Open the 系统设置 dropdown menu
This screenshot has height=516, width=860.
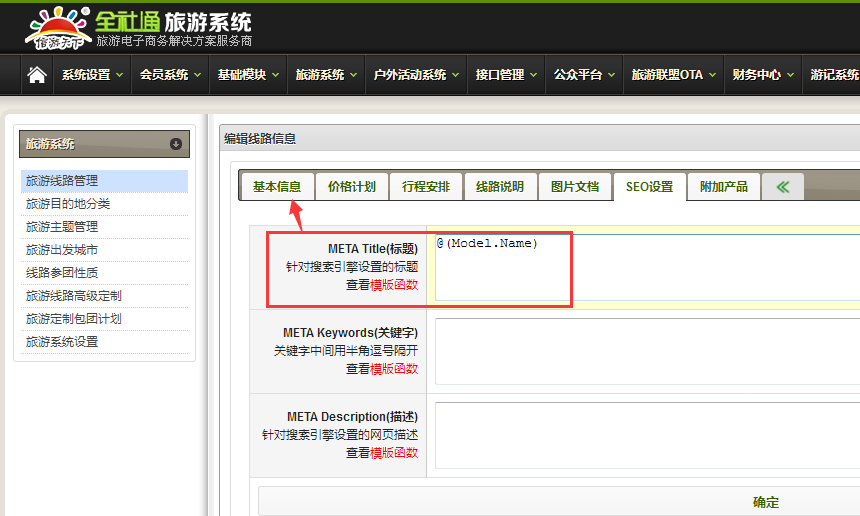[x=92, y=75]
